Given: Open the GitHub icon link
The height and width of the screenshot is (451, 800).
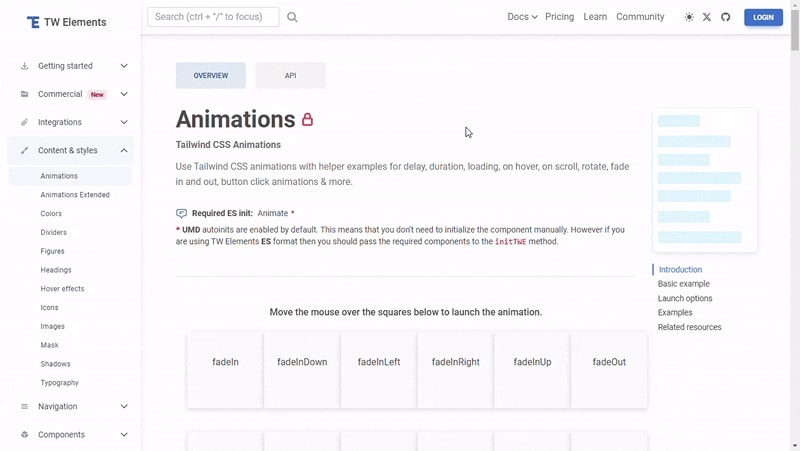Looking at the screenshot, I should click(x=726, y=17).
